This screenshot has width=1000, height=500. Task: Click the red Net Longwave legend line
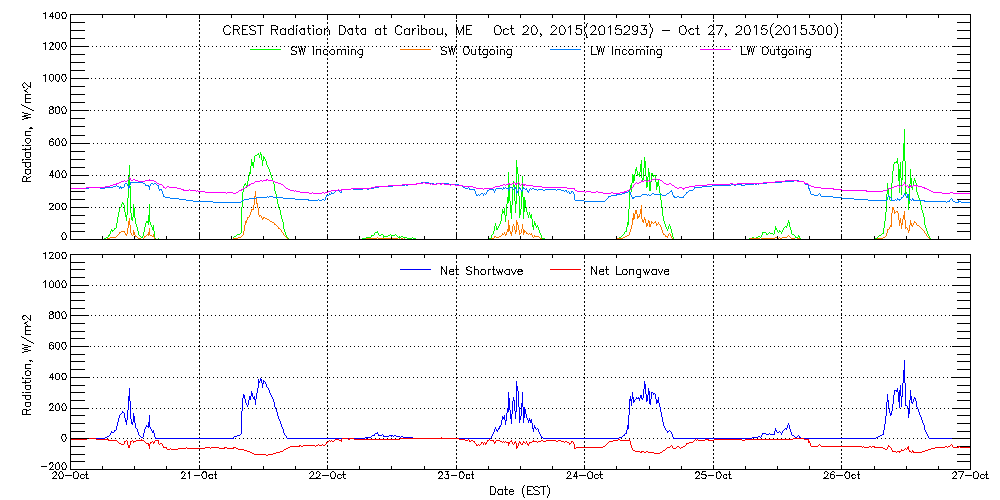[x=567, y=270]
